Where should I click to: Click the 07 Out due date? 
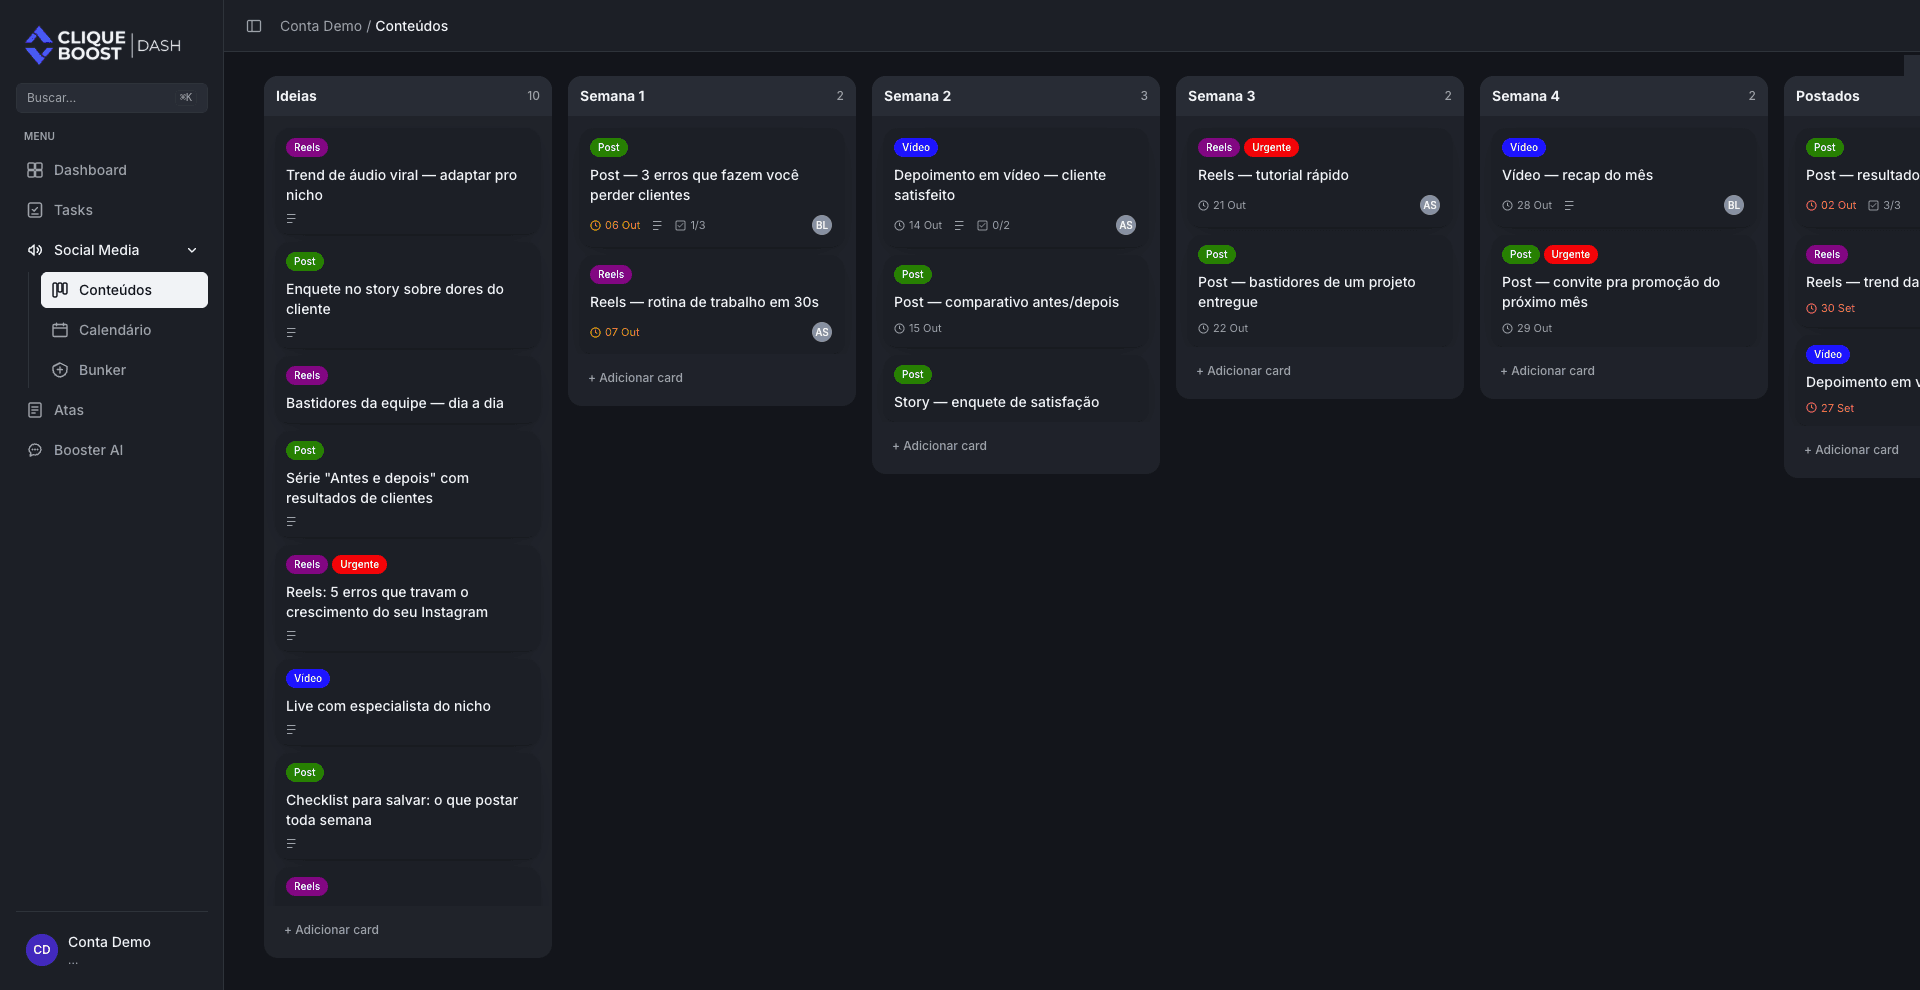tap(615, 332)
